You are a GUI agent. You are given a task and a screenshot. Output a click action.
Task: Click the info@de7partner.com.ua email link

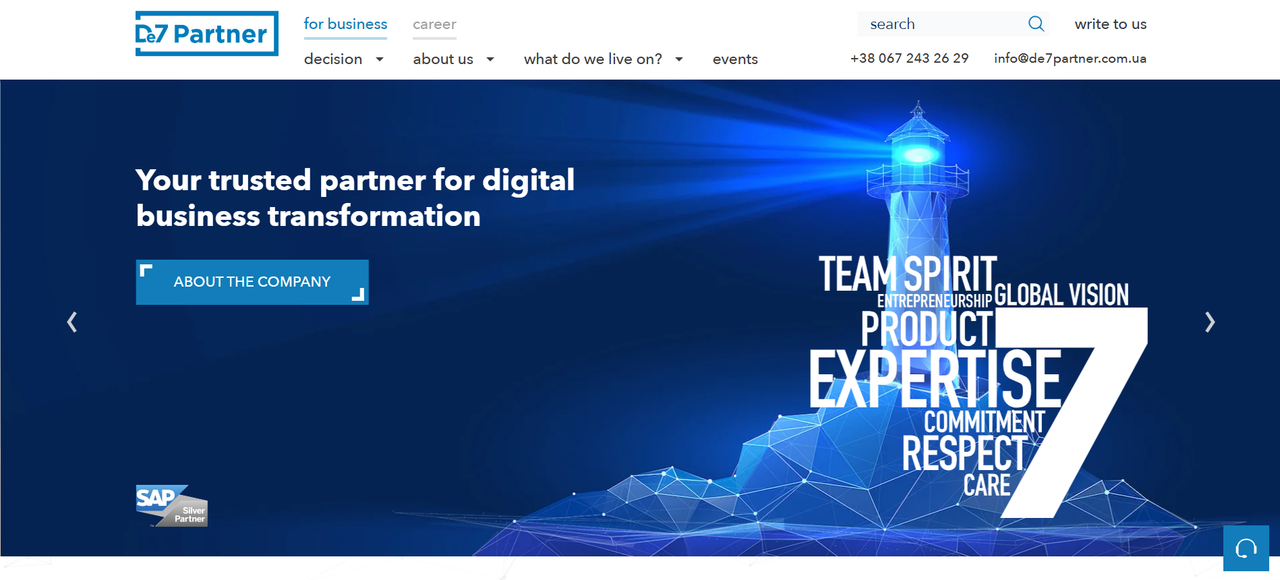(1070, 58)
